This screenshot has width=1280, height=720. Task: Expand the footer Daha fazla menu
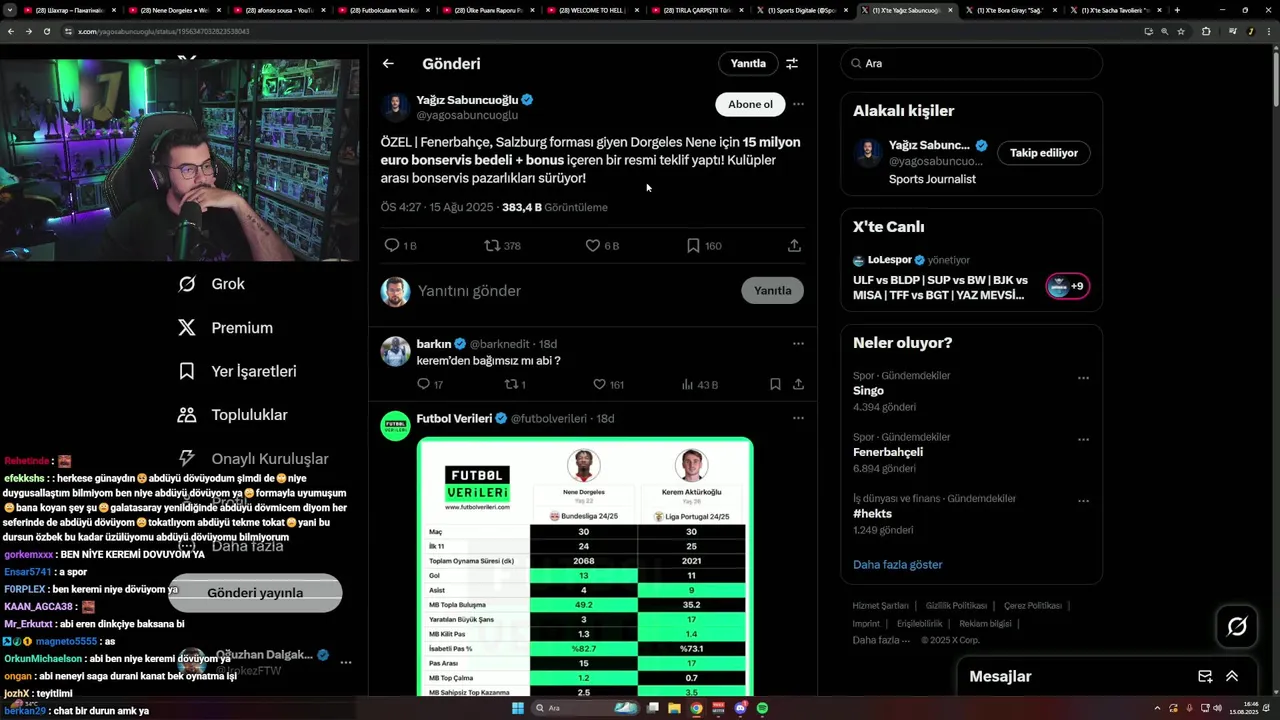coord(881,640)
